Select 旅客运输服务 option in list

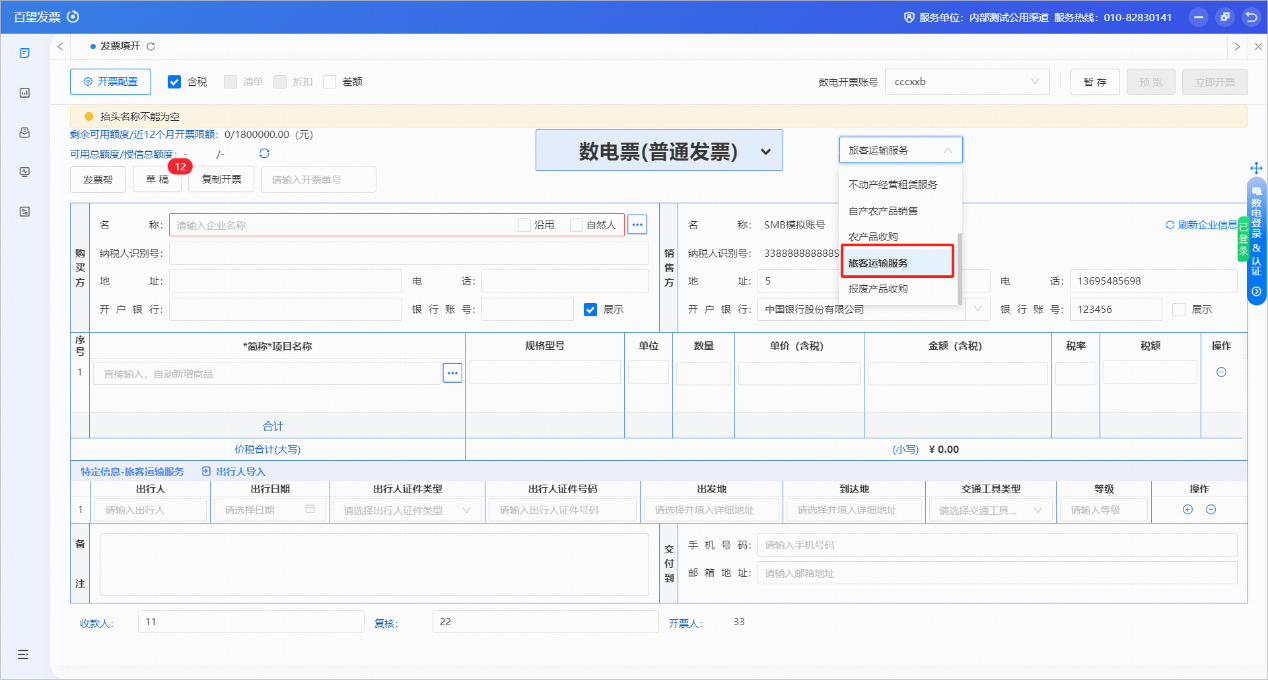coord(897,263)
